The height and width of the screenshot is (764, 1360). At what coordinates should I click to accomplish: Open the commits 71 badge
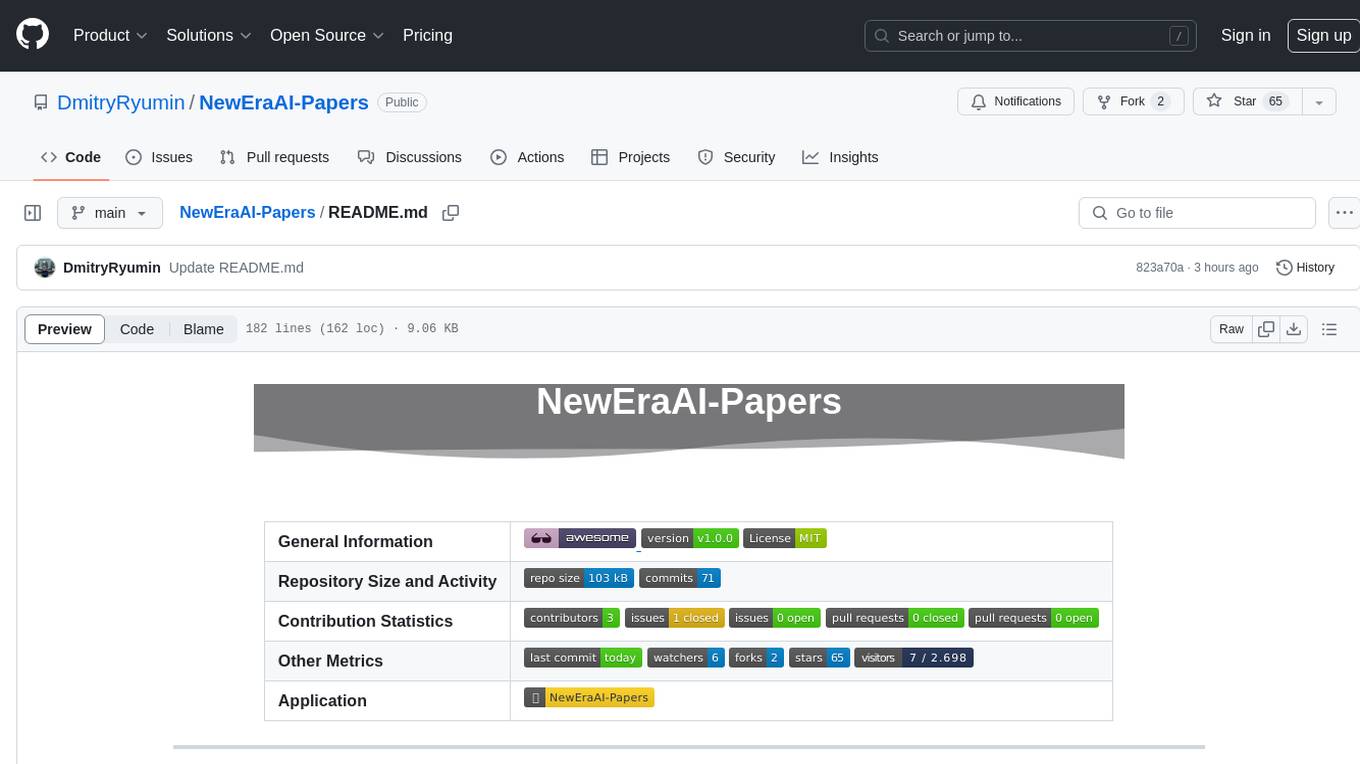pos(680,578)
